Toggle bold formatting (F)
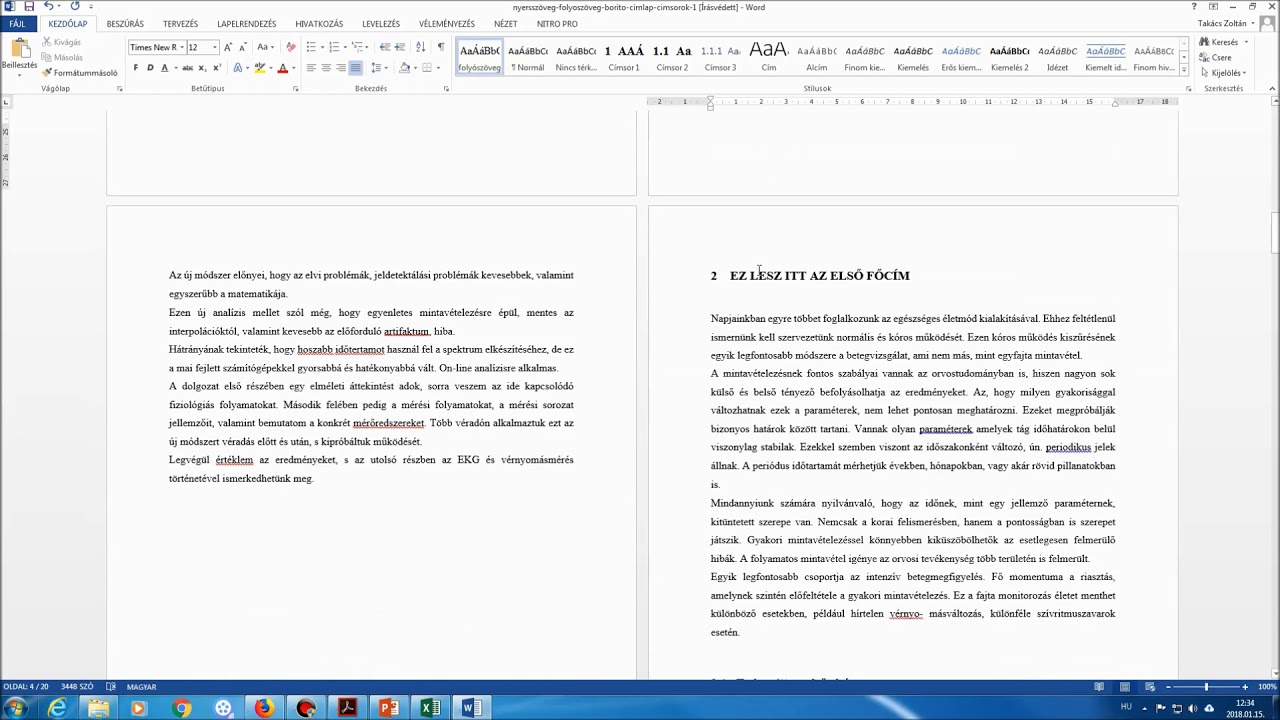1280x720 pixels. [136, 68]
